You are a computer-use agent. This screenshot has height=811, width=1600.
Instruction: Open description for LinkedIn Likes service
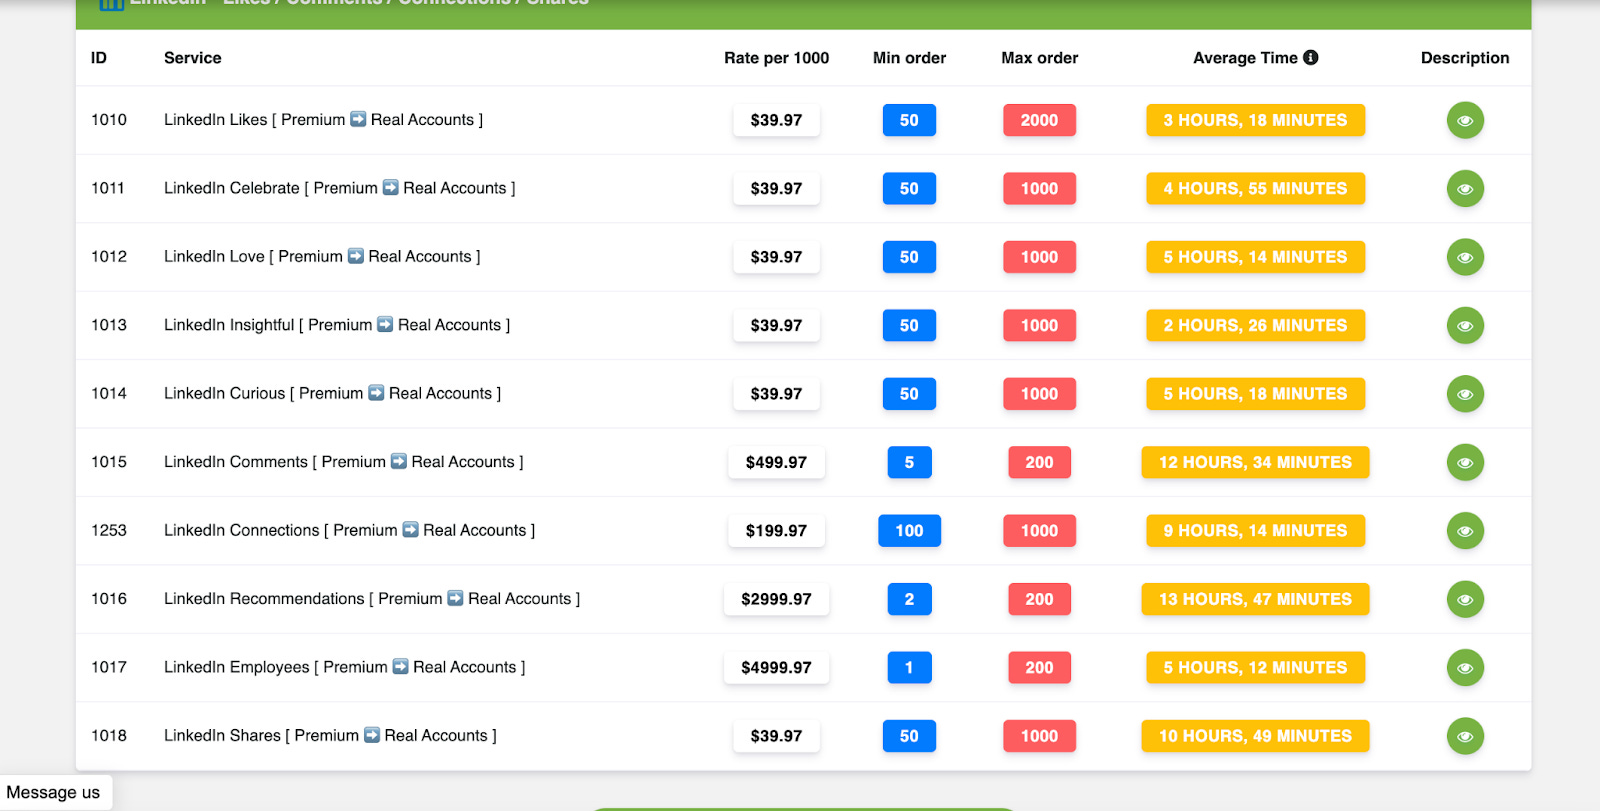[1465, 120]
